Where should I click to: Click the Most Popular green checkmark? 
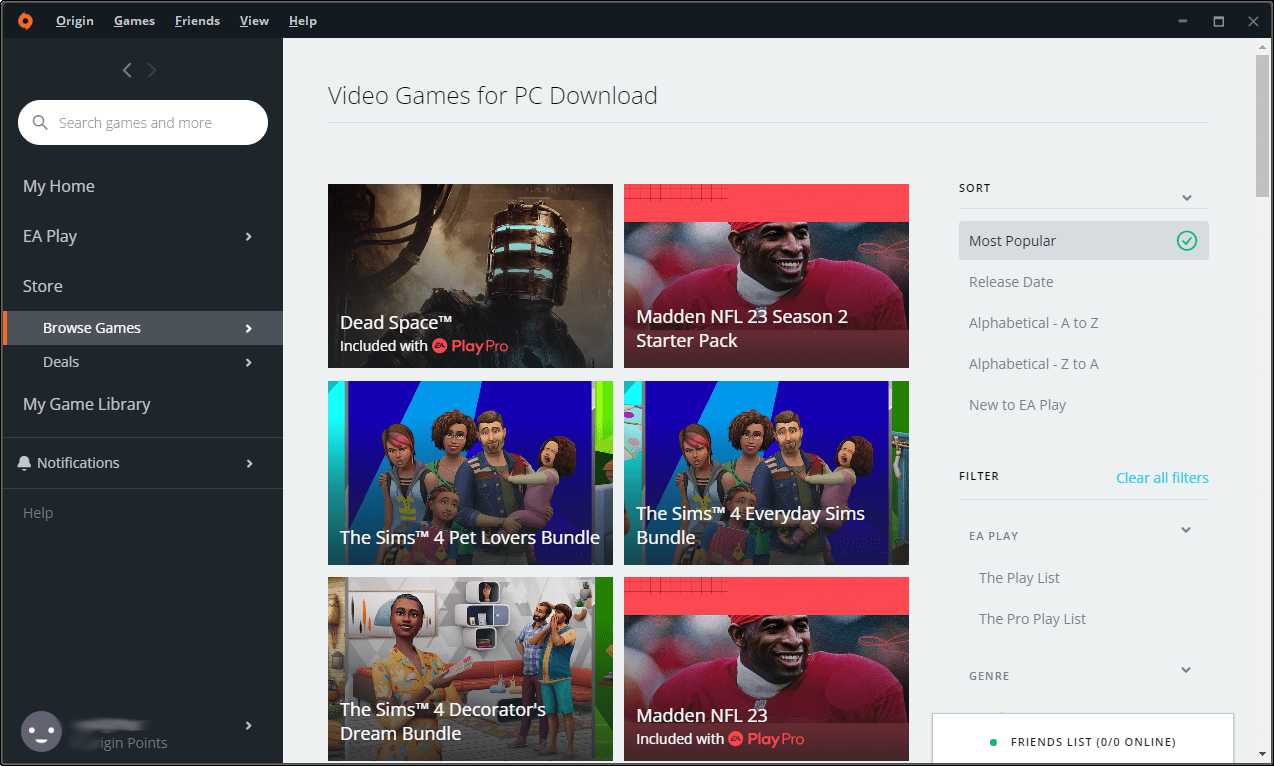(x=1187, y=240)
